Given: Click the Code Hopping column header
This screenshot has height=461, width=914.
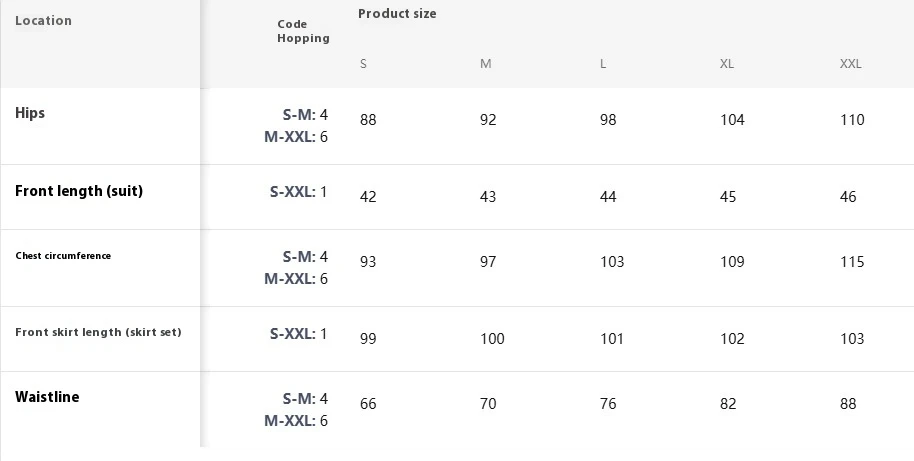Looking at the screenshot, I should coord(303,31).
